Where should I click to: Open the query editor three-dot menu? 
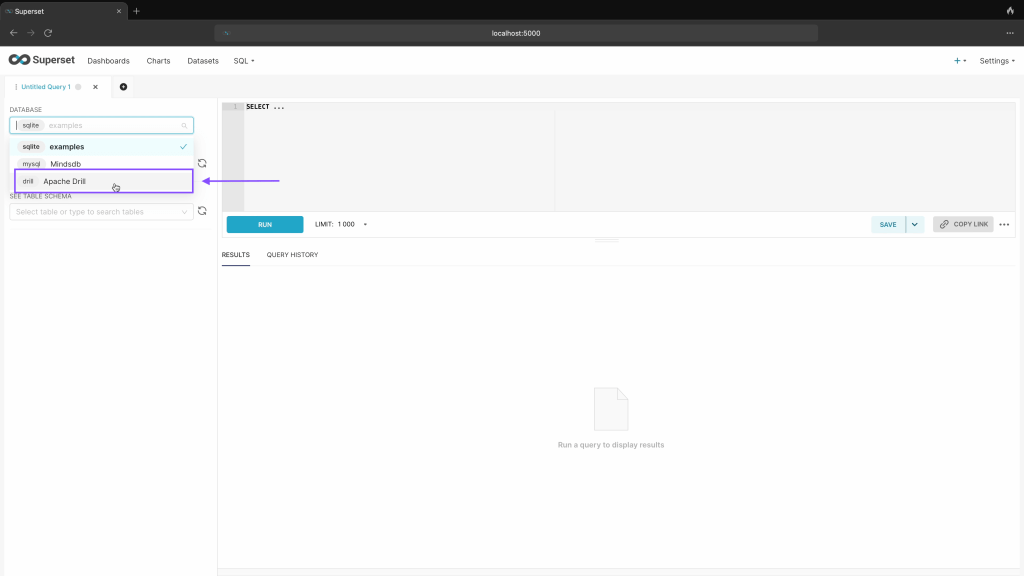click(1004, 225)
